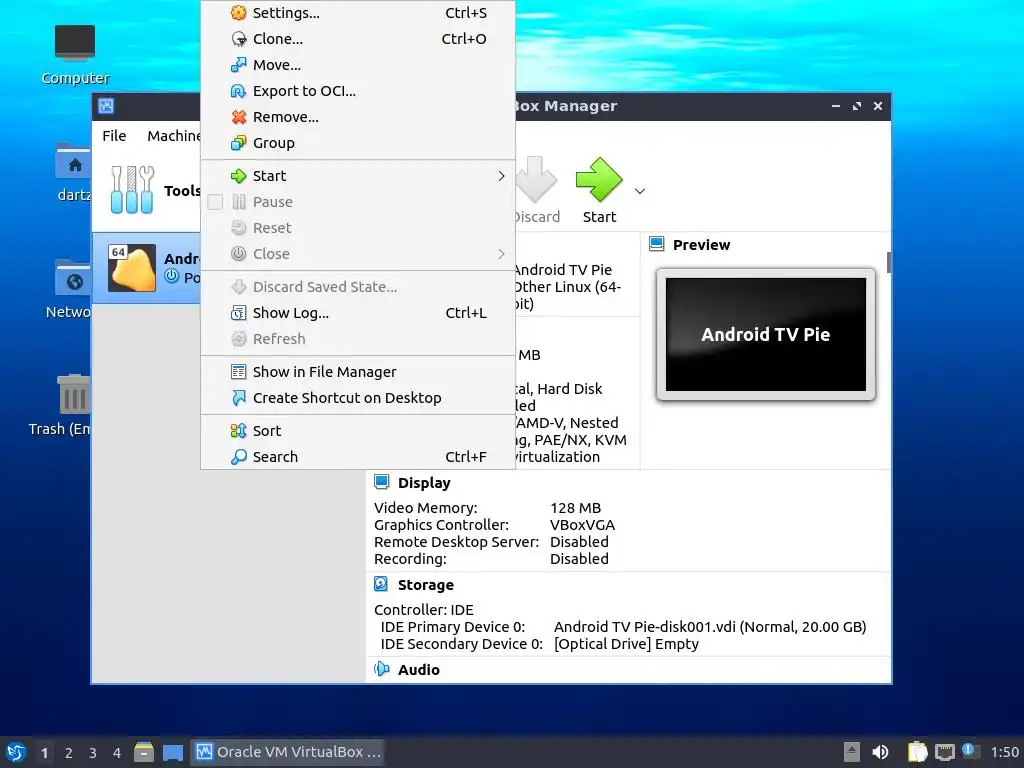Click the Preview section header
Image resolution: width=1024 pixels, height=768 pixels.
[x=701, y=245]
